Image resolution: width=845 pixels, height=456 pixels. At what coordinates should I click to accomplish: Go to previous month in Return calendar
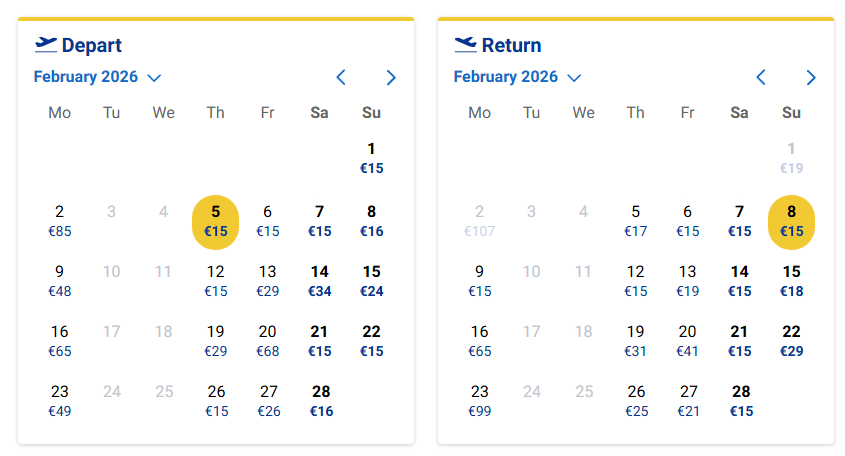coord(761,77)
